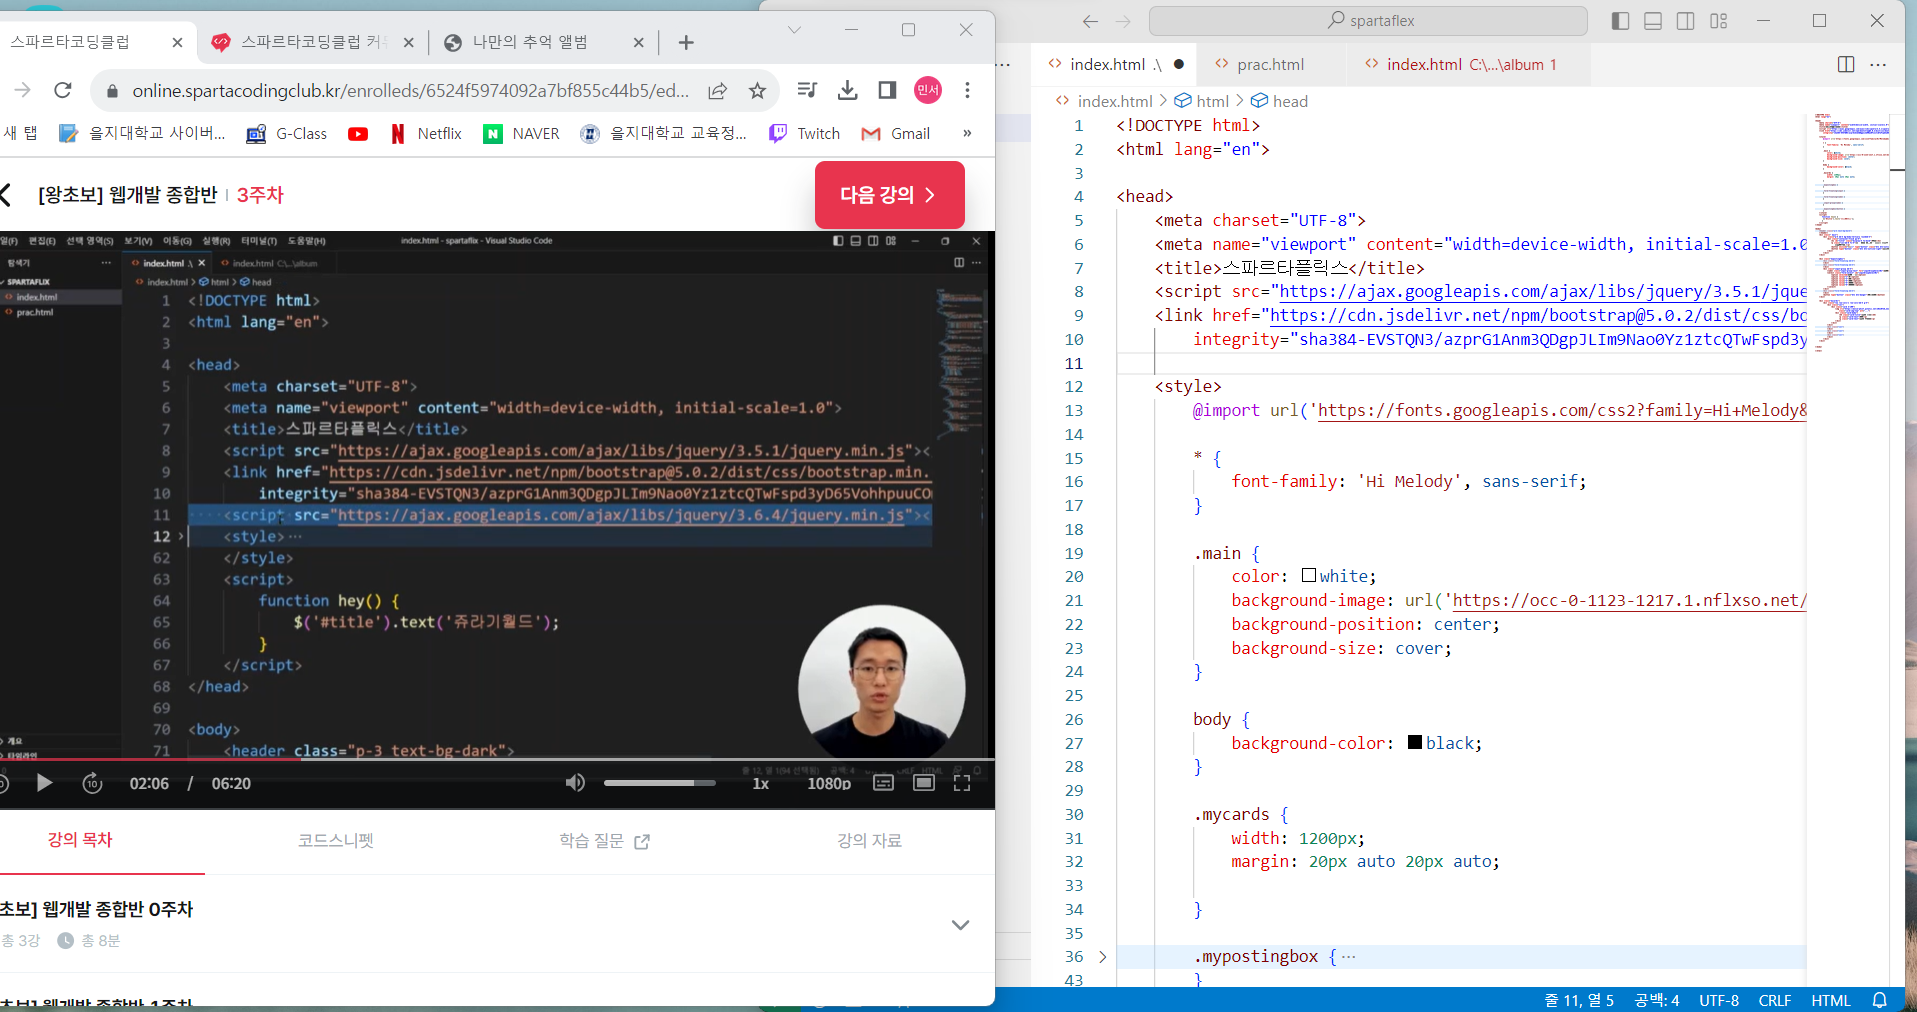Change the HTML language mode in status bar
The height and width of the screenshot is (1012, 1917).
1831,1000
